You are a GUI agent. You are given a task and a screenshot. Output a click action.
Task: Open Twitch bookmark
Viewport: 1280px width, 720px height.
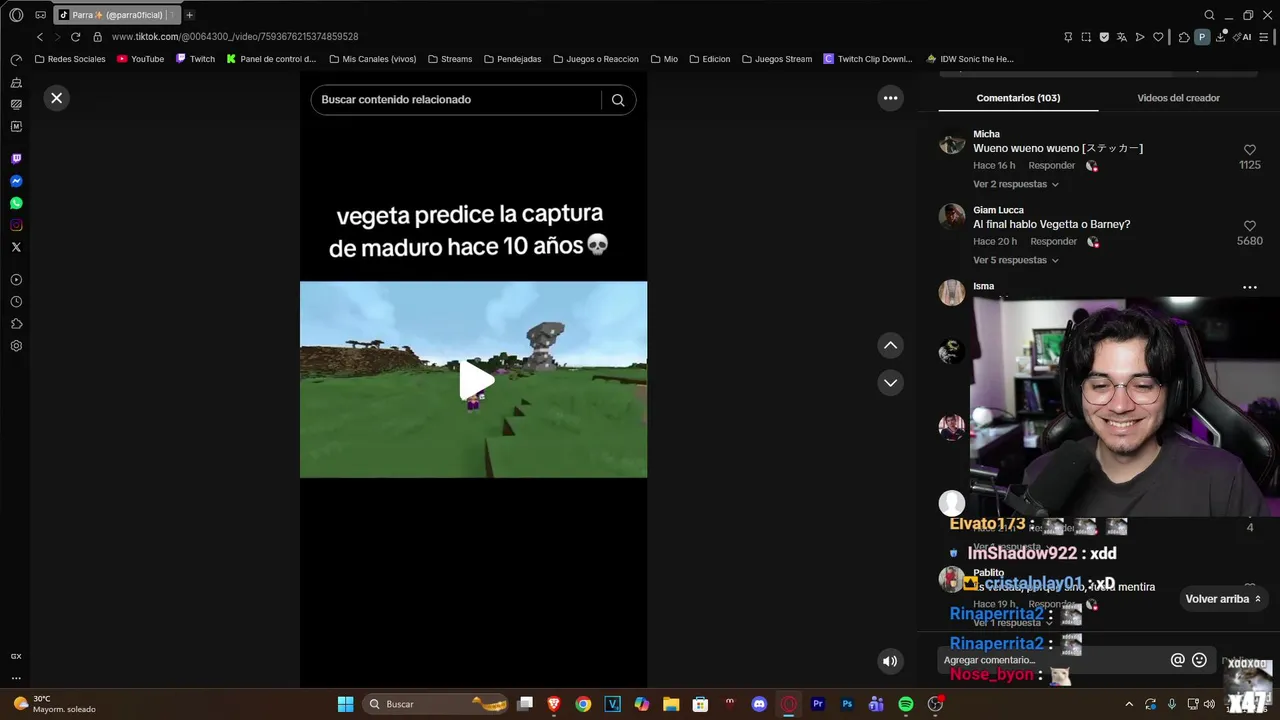(x=195, y=59)
